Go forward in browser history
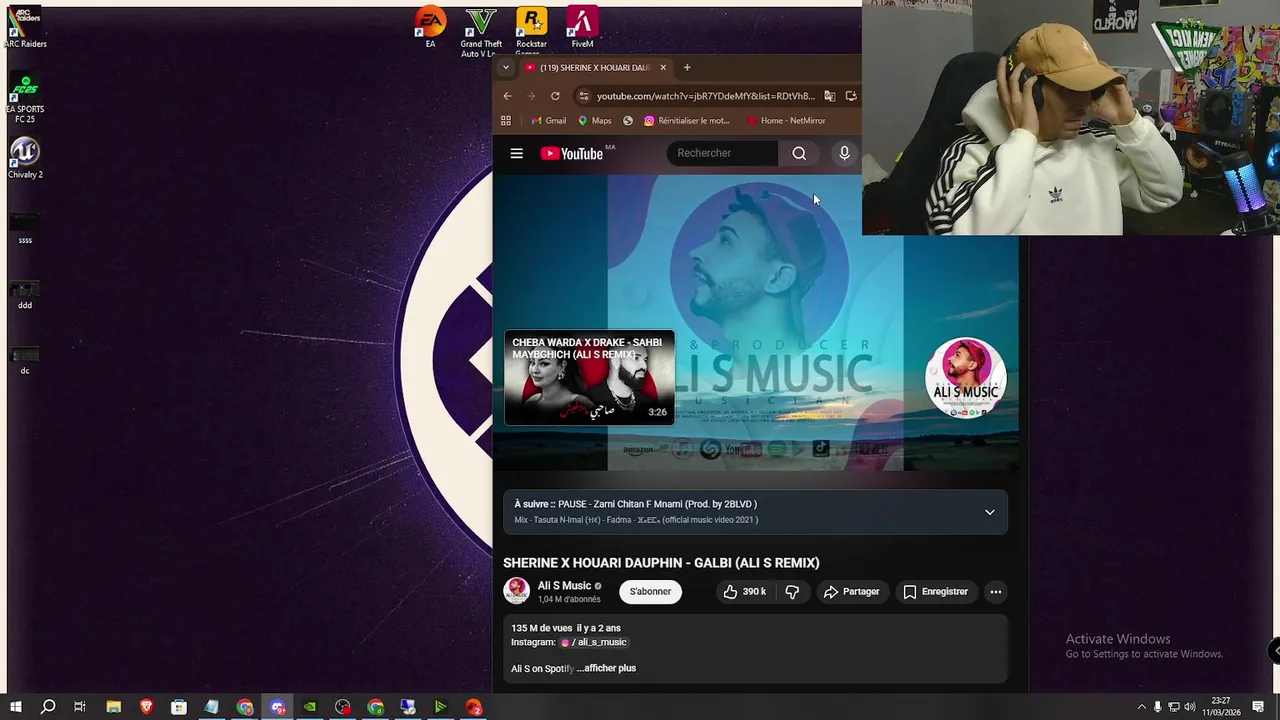The height and width of the screenshot is (720, 1280). pos(531,96)
